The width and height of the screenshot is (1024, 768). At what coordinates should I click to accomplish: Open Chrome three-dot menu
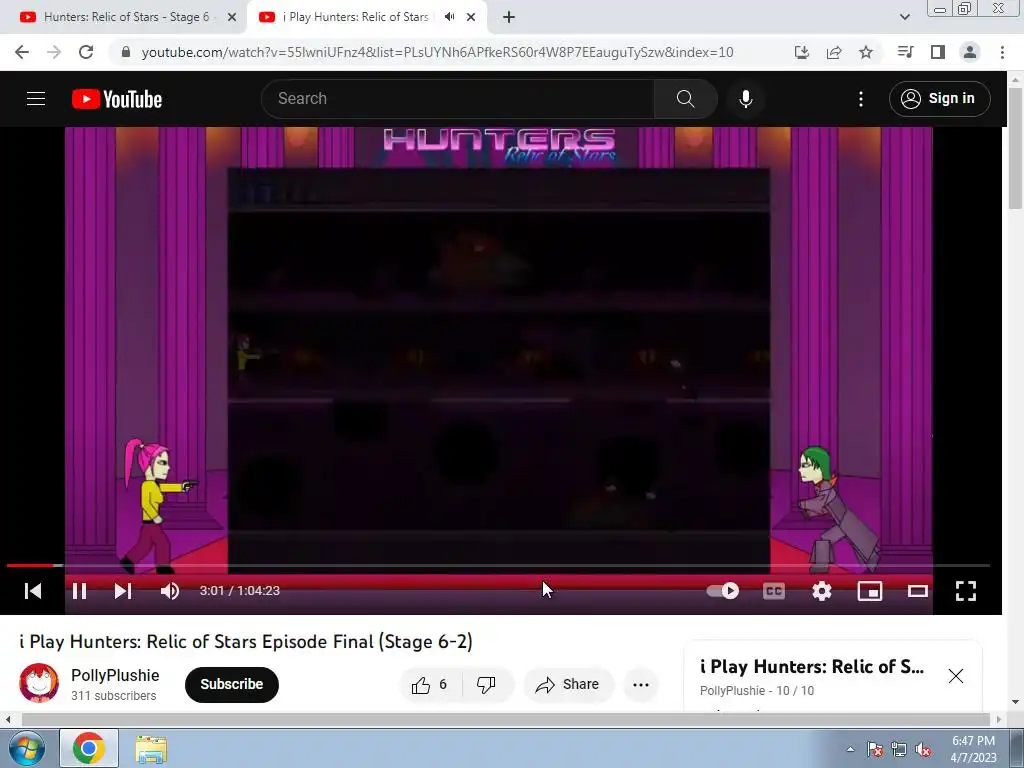(1002, 52)
